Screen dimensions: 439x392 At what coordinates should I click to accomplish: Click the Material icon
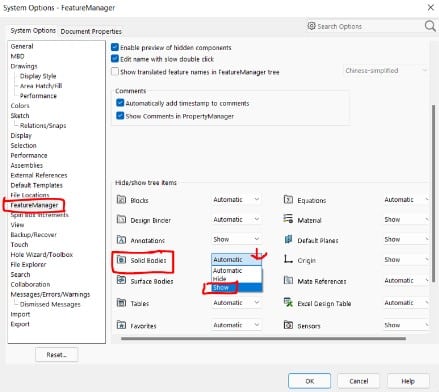(288, 219)
